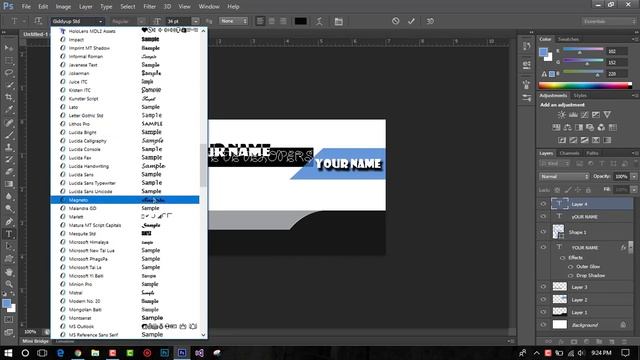Hide Layer 3 using its eye icon
This screenshot has width=640, height=360.
(543, 287)
